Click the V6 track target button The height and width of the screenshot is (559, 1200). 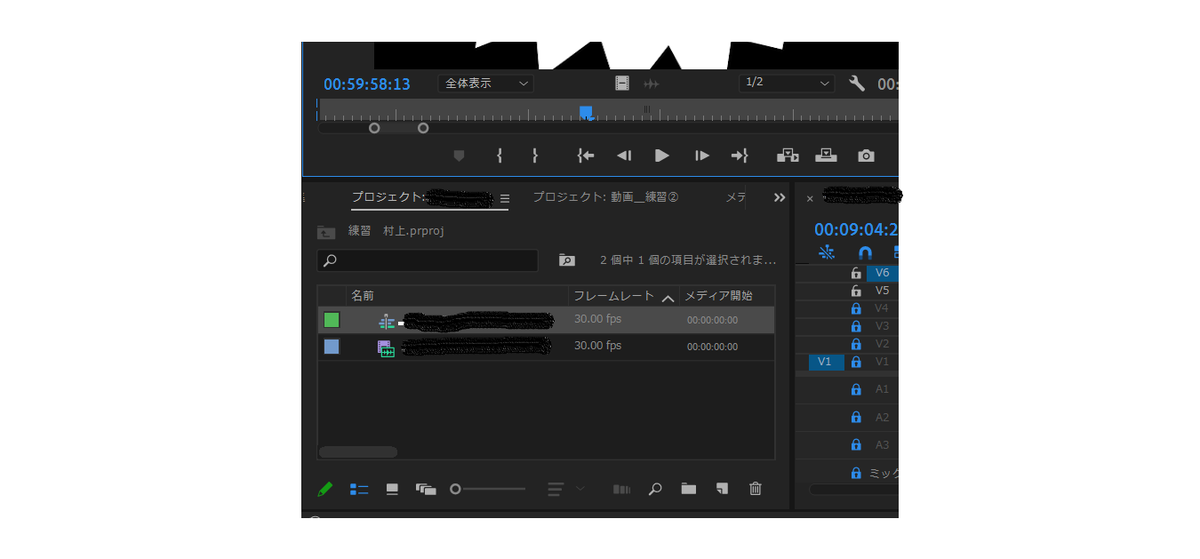pyautogui.click(x=882, y=272)
